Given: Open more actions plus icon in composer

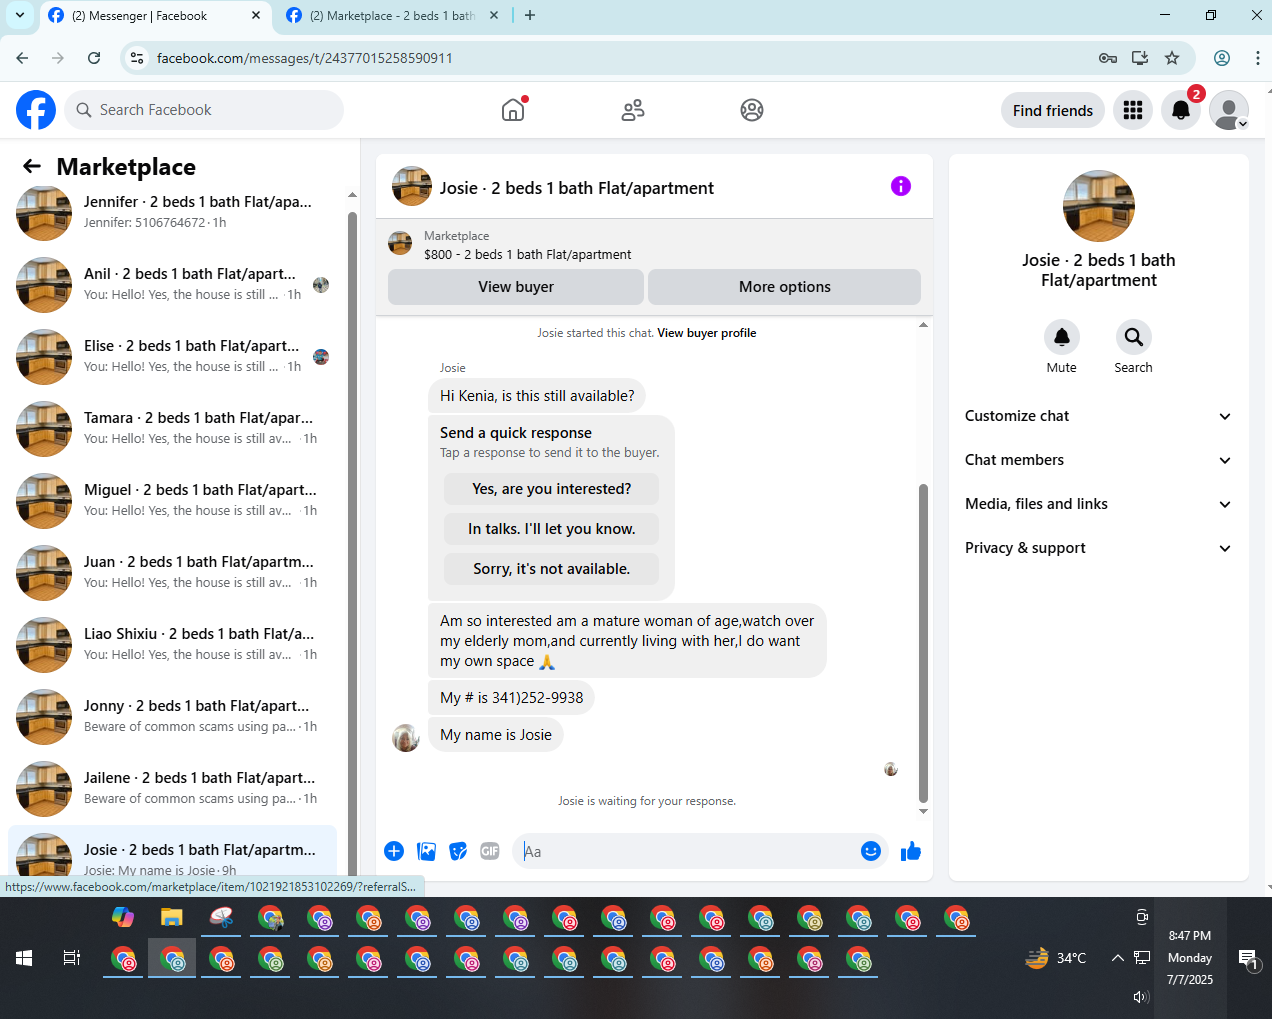Looking at the screenshot, I should click(394, 851).
